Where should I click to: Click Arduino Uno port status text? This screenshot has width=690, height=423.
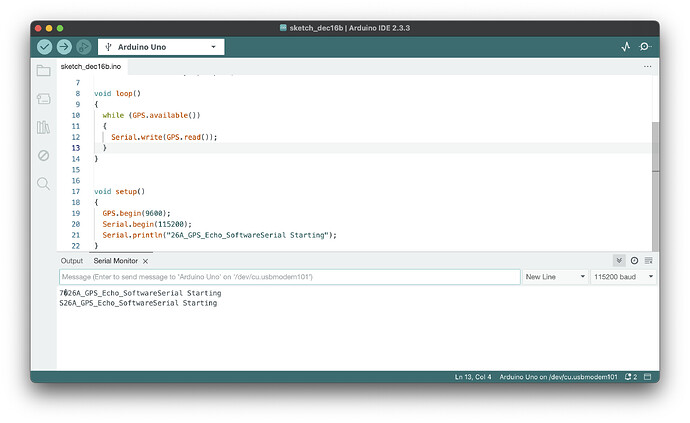(558, 377)
